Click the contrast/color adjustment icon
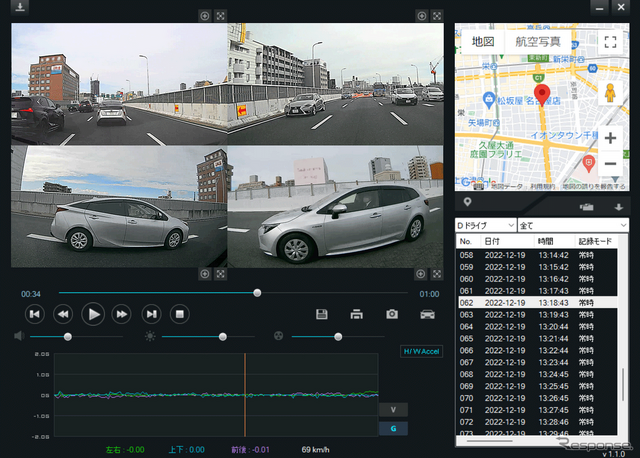Image resolution: width=640 pixels, height=458 pixels. click(278, 336)
